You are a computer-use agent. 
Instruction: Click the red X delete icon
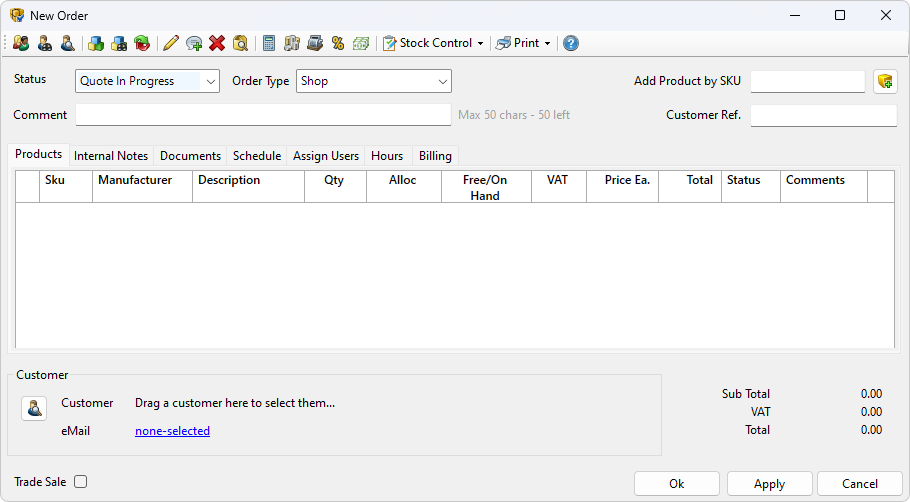[217, 43]
